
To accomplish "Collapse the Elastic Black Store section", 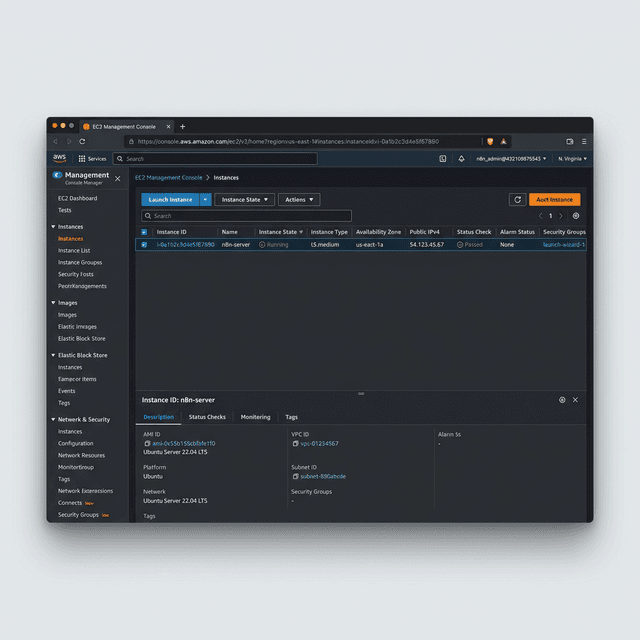I will [x=53, y=356].
